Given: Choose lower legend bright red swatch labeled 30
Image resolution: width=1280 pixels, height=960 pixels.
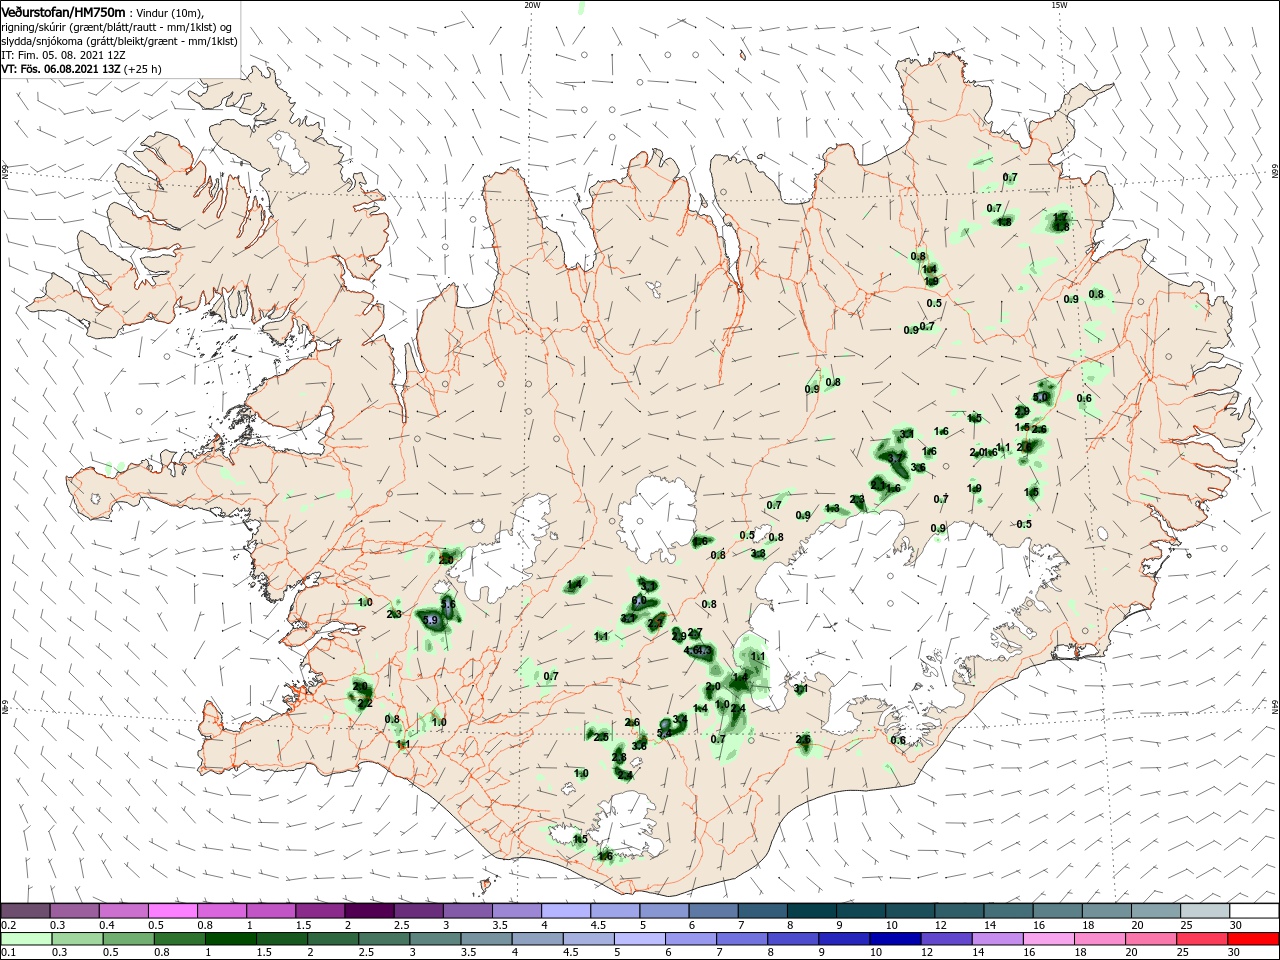Looking at the screenshot, I should (1254, 938).
